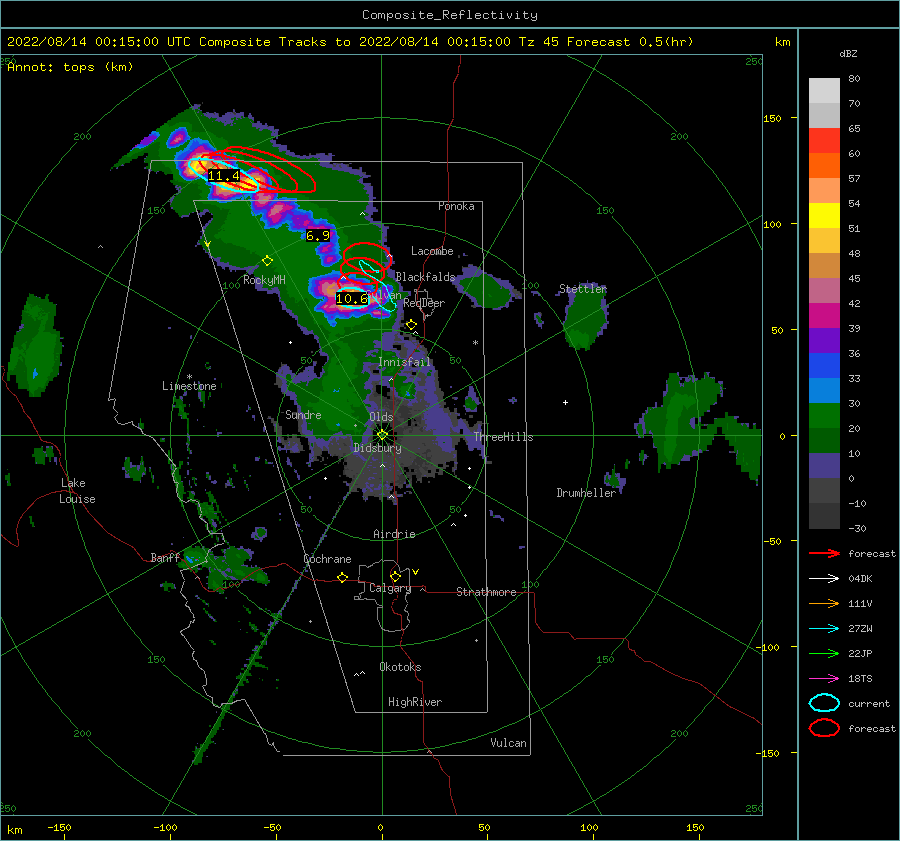Screen dimensions: 900x841
Task: Click the Limestone label
Action: 189,386
